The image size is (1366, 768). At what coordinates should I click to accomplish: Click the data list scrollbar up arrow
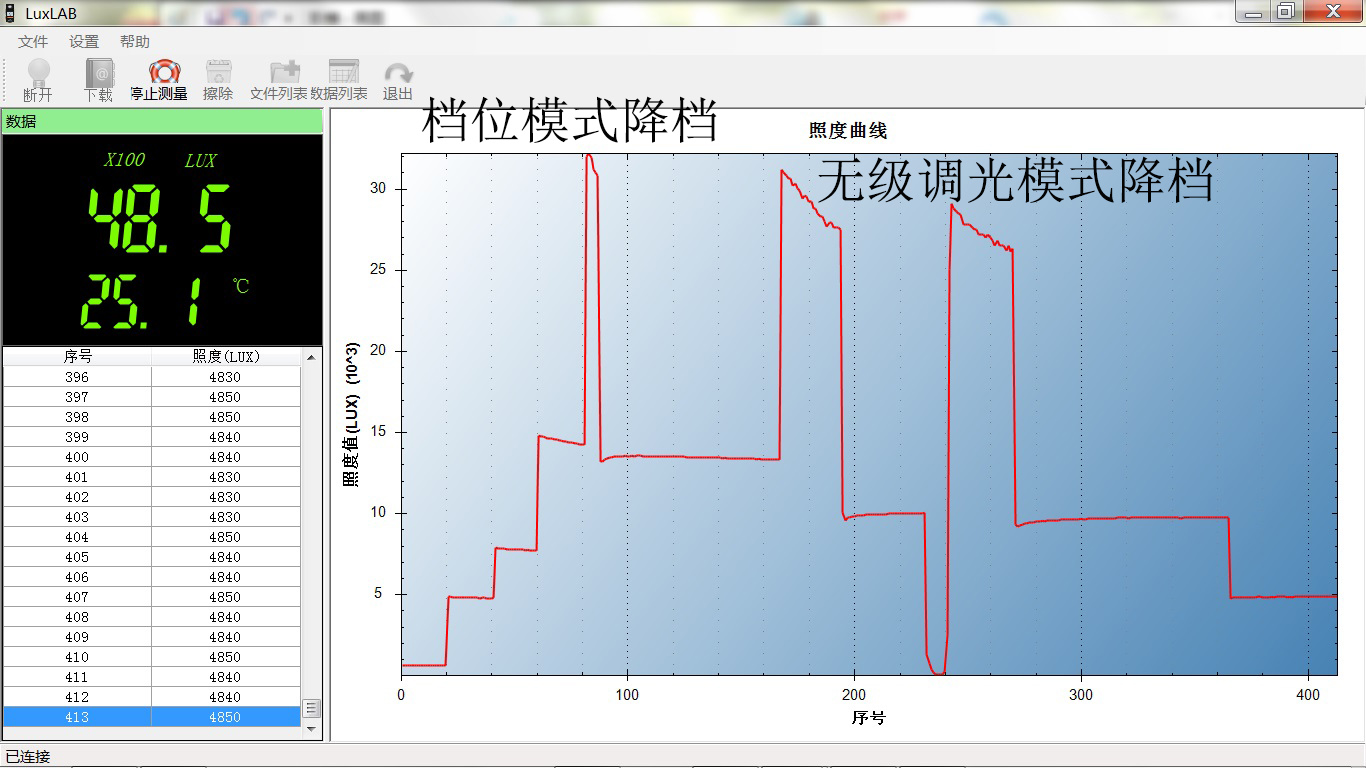pyautogui.click(x=311, y=357)
